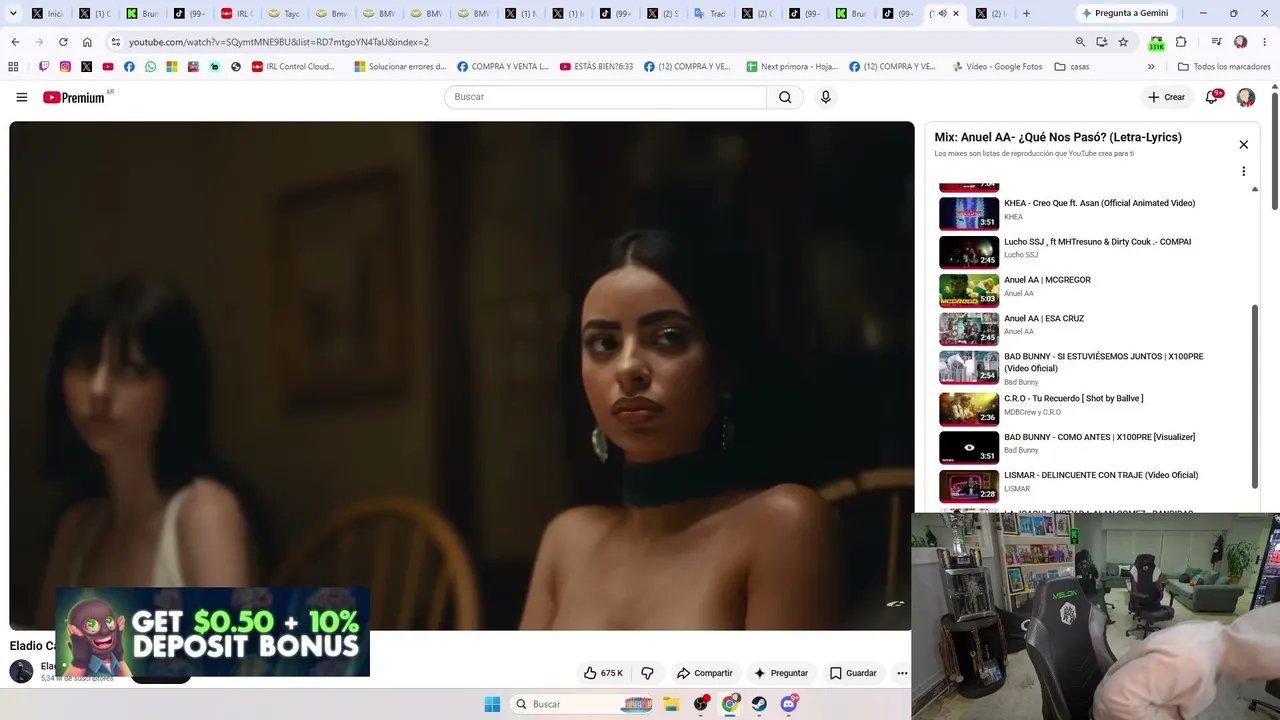This screenshot has height=720, width=1280.
Task: Click the Preguntar button
Action: (x=781, y=673)
